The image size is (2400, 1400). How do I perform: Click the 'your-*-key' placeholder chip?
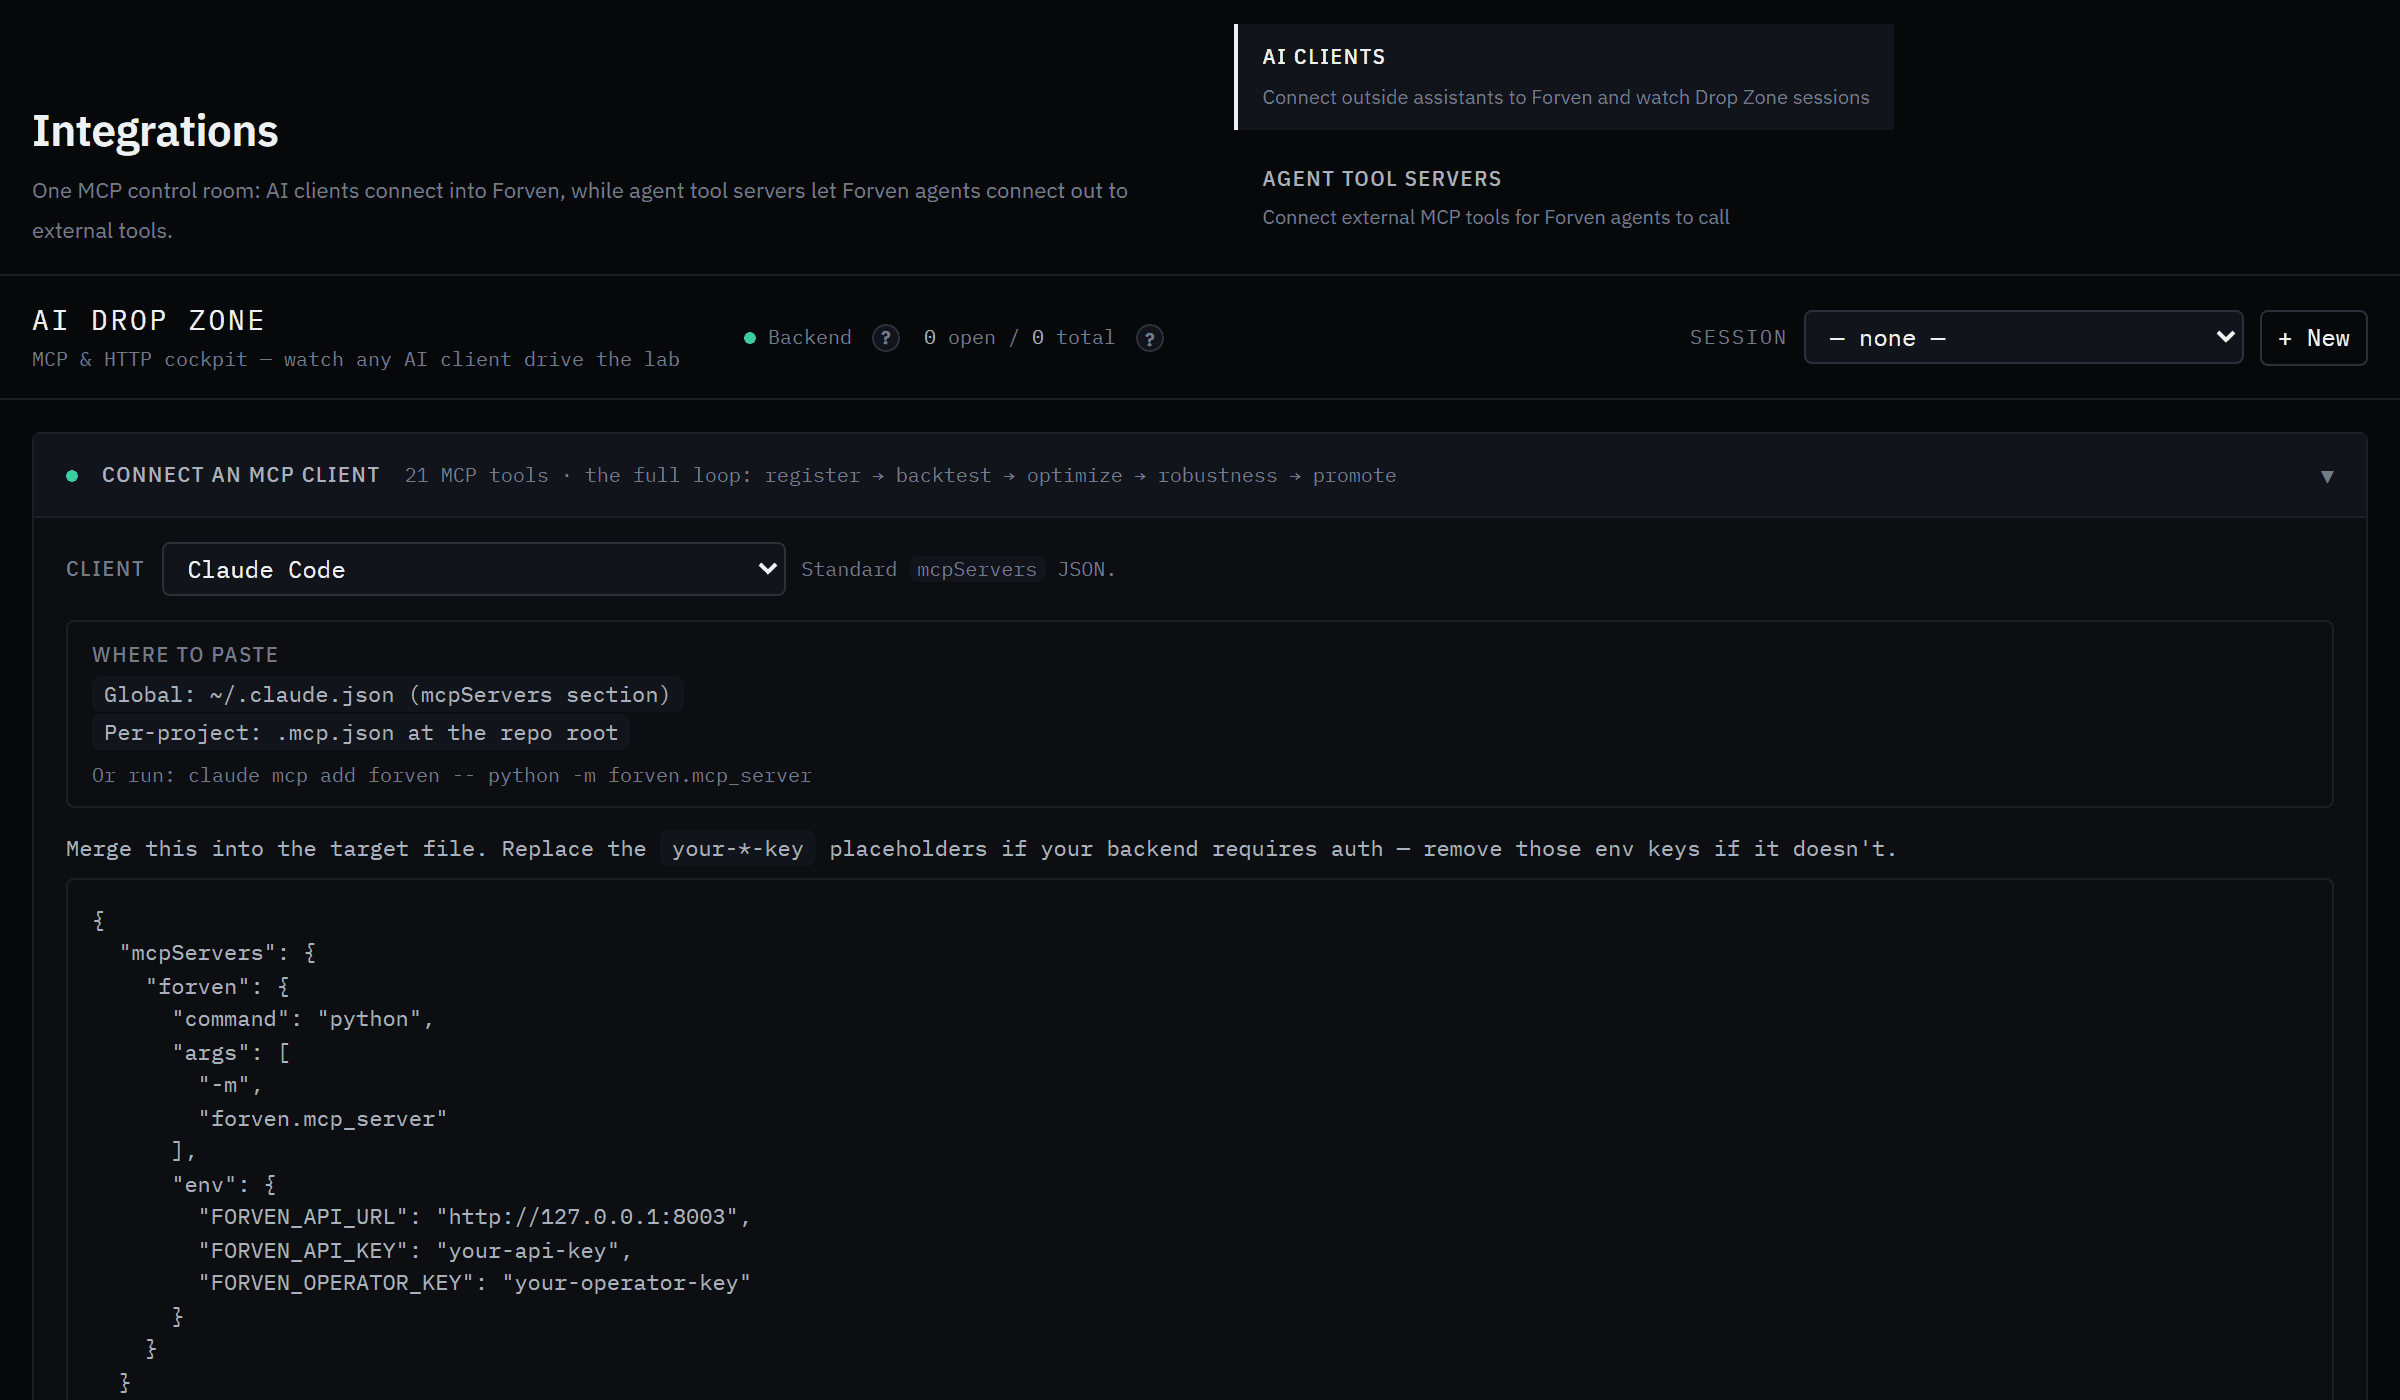(738, 849)
